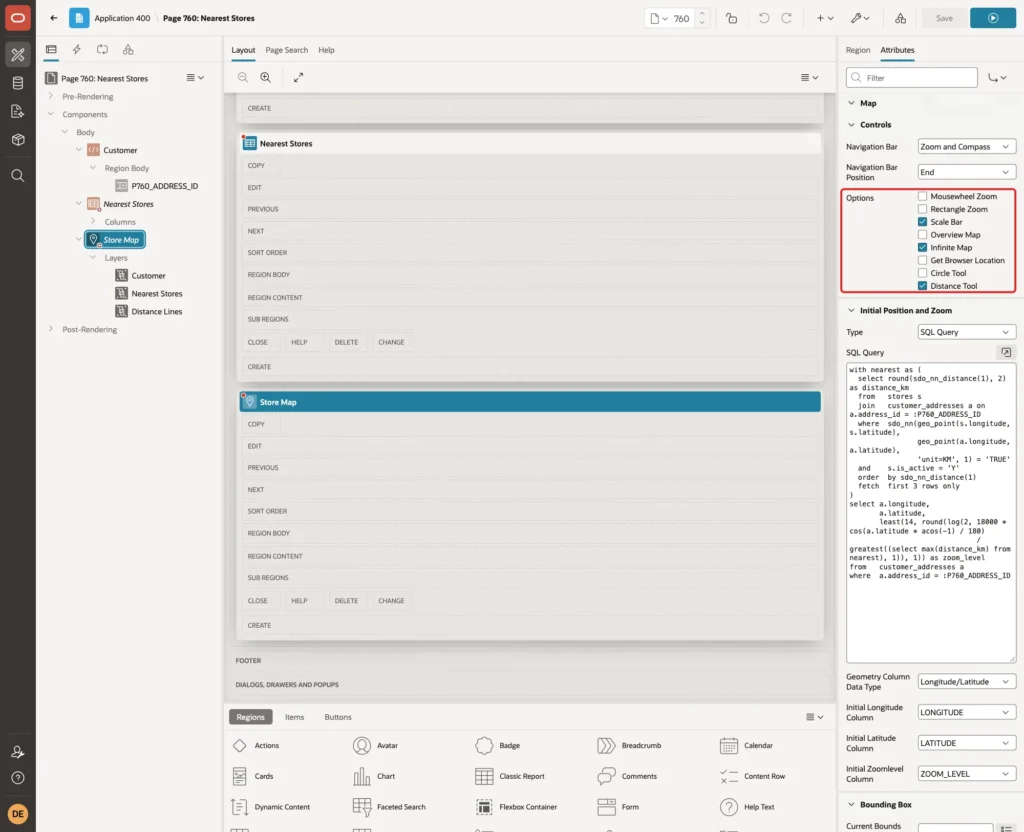Viewport: 1024px width, 832px height.
Task: Enable the Rectangle Zoom option
Action: coord(922,209)
